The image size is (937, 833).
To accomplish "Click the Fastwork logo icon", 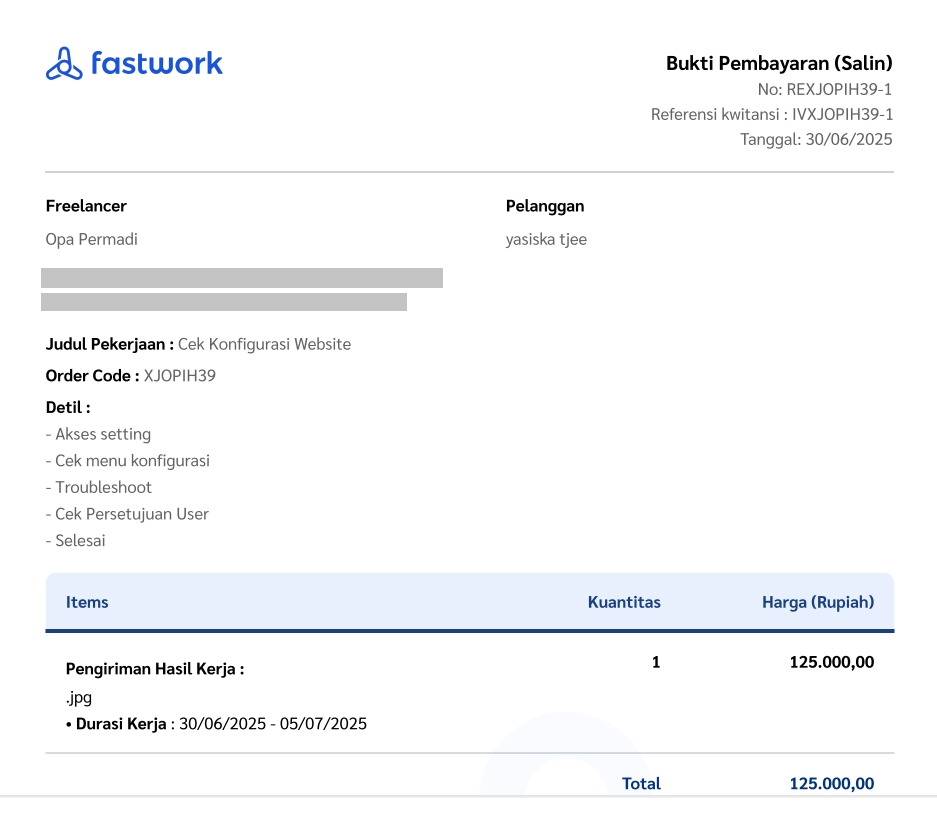I will pyautogui.click(x=63, y=63).
